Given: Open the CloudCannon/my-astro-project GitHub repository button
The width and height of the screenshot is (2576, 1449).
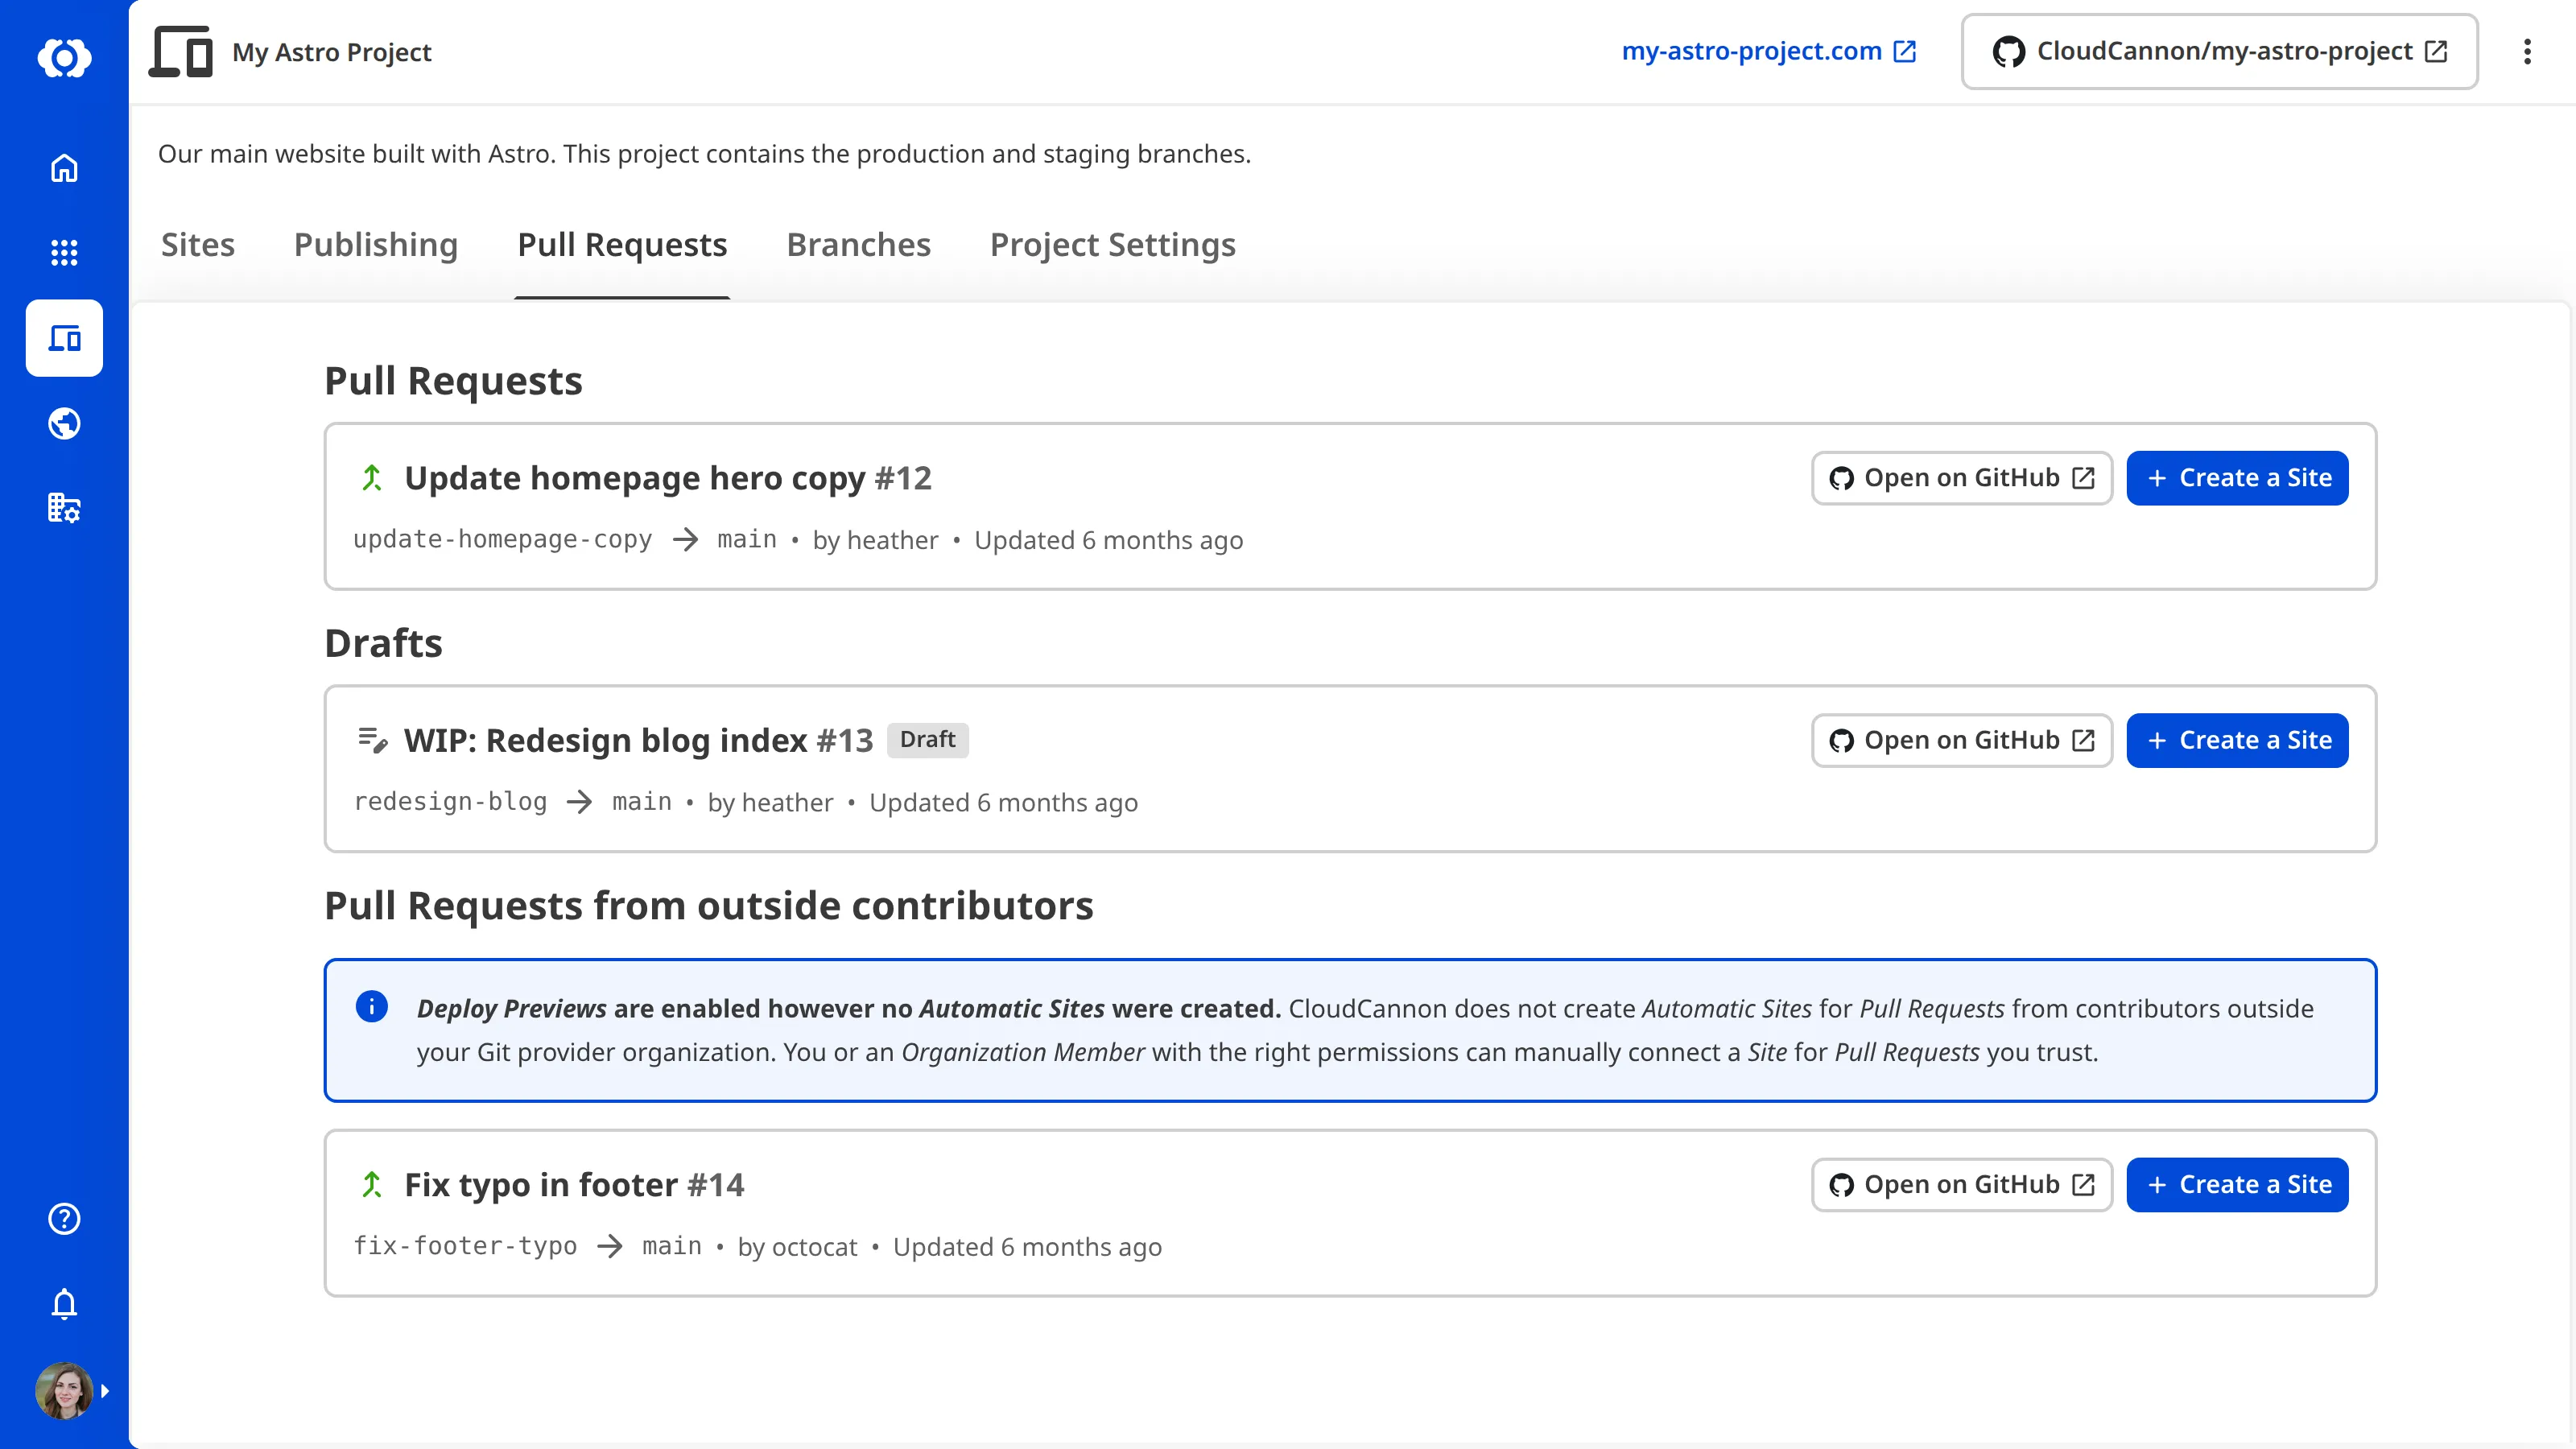Looking at the screenshot, I should pyautogui.click(x=2220, y=51).
